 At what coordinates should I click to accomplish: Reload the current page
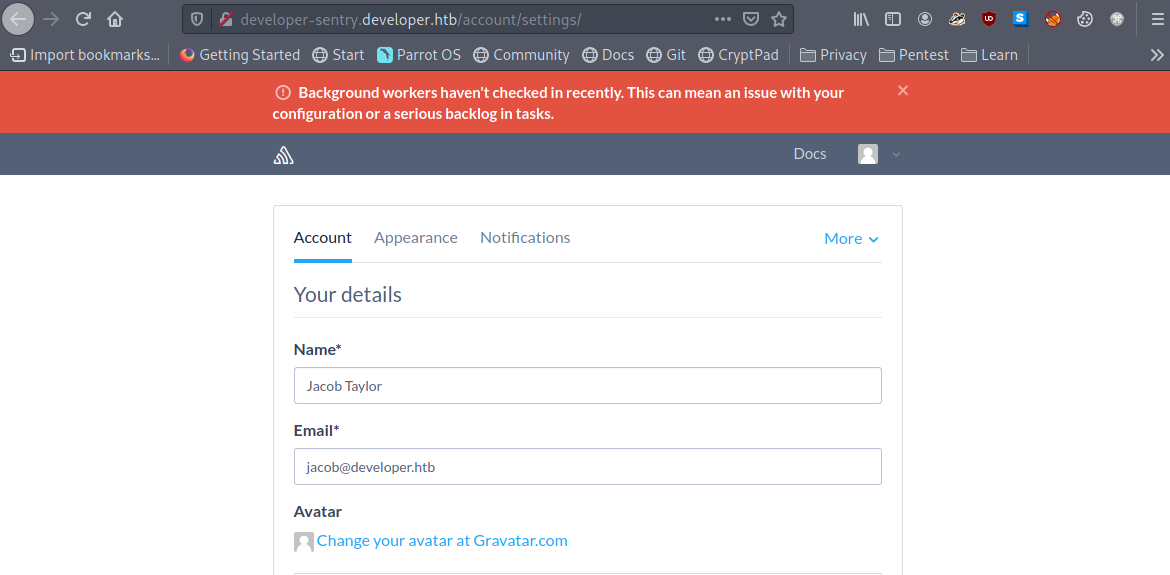[84, 19]
